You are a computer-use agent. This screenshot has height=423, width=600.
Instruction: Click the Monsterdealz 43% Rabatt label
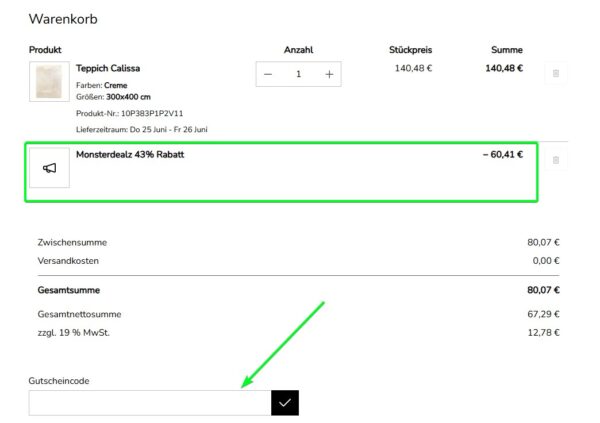point(130,155)
